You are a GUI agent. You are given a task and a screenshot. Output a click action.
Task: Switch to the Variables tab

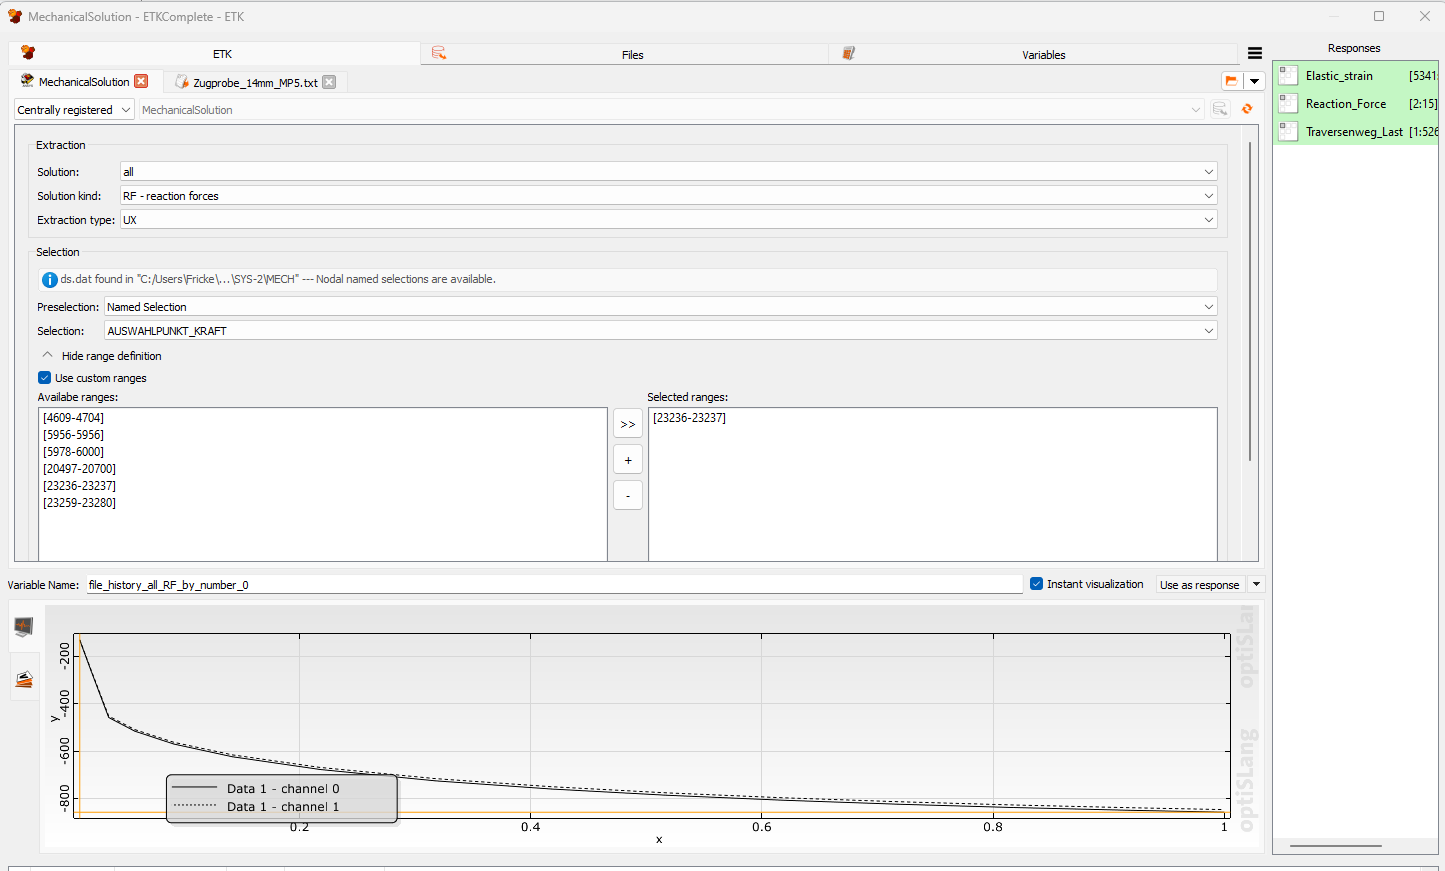click(x=1035, y=54)
